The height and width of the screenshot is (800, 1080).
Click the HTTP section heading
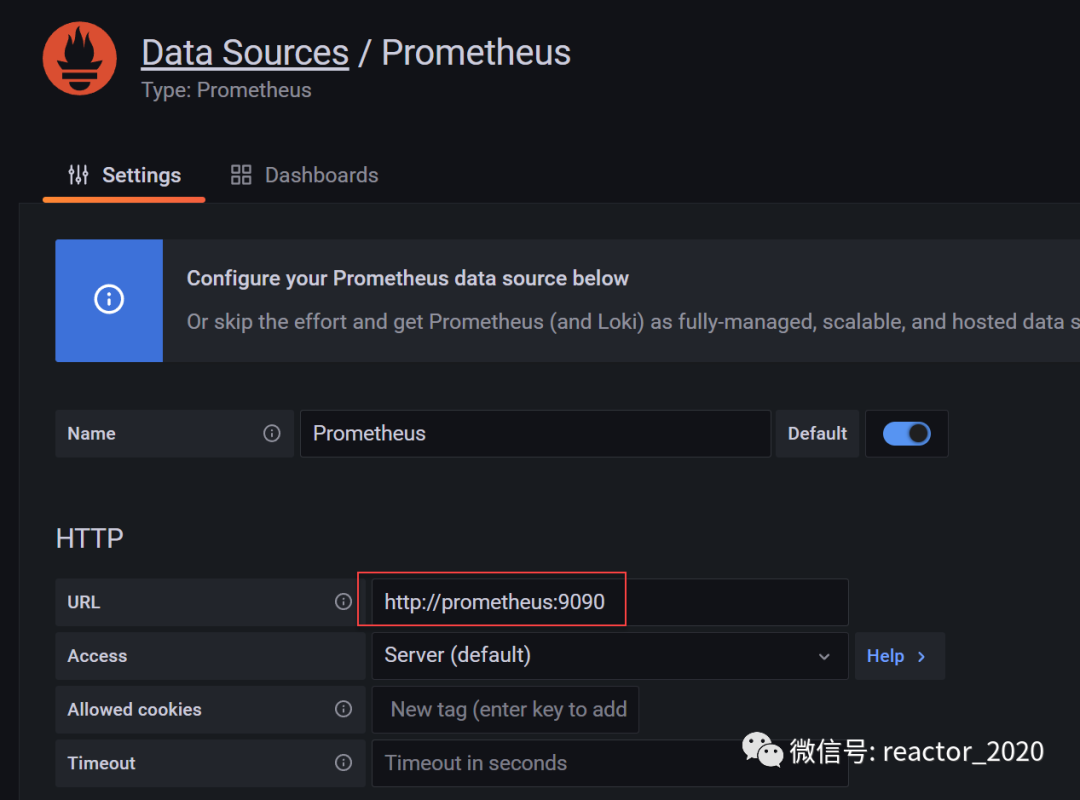90,539
